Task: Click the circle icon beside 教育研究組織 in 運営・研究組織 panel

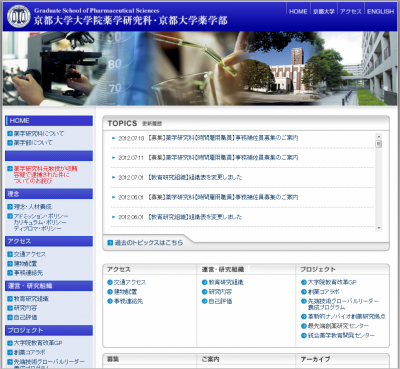Action: click(x=204, y=282)
